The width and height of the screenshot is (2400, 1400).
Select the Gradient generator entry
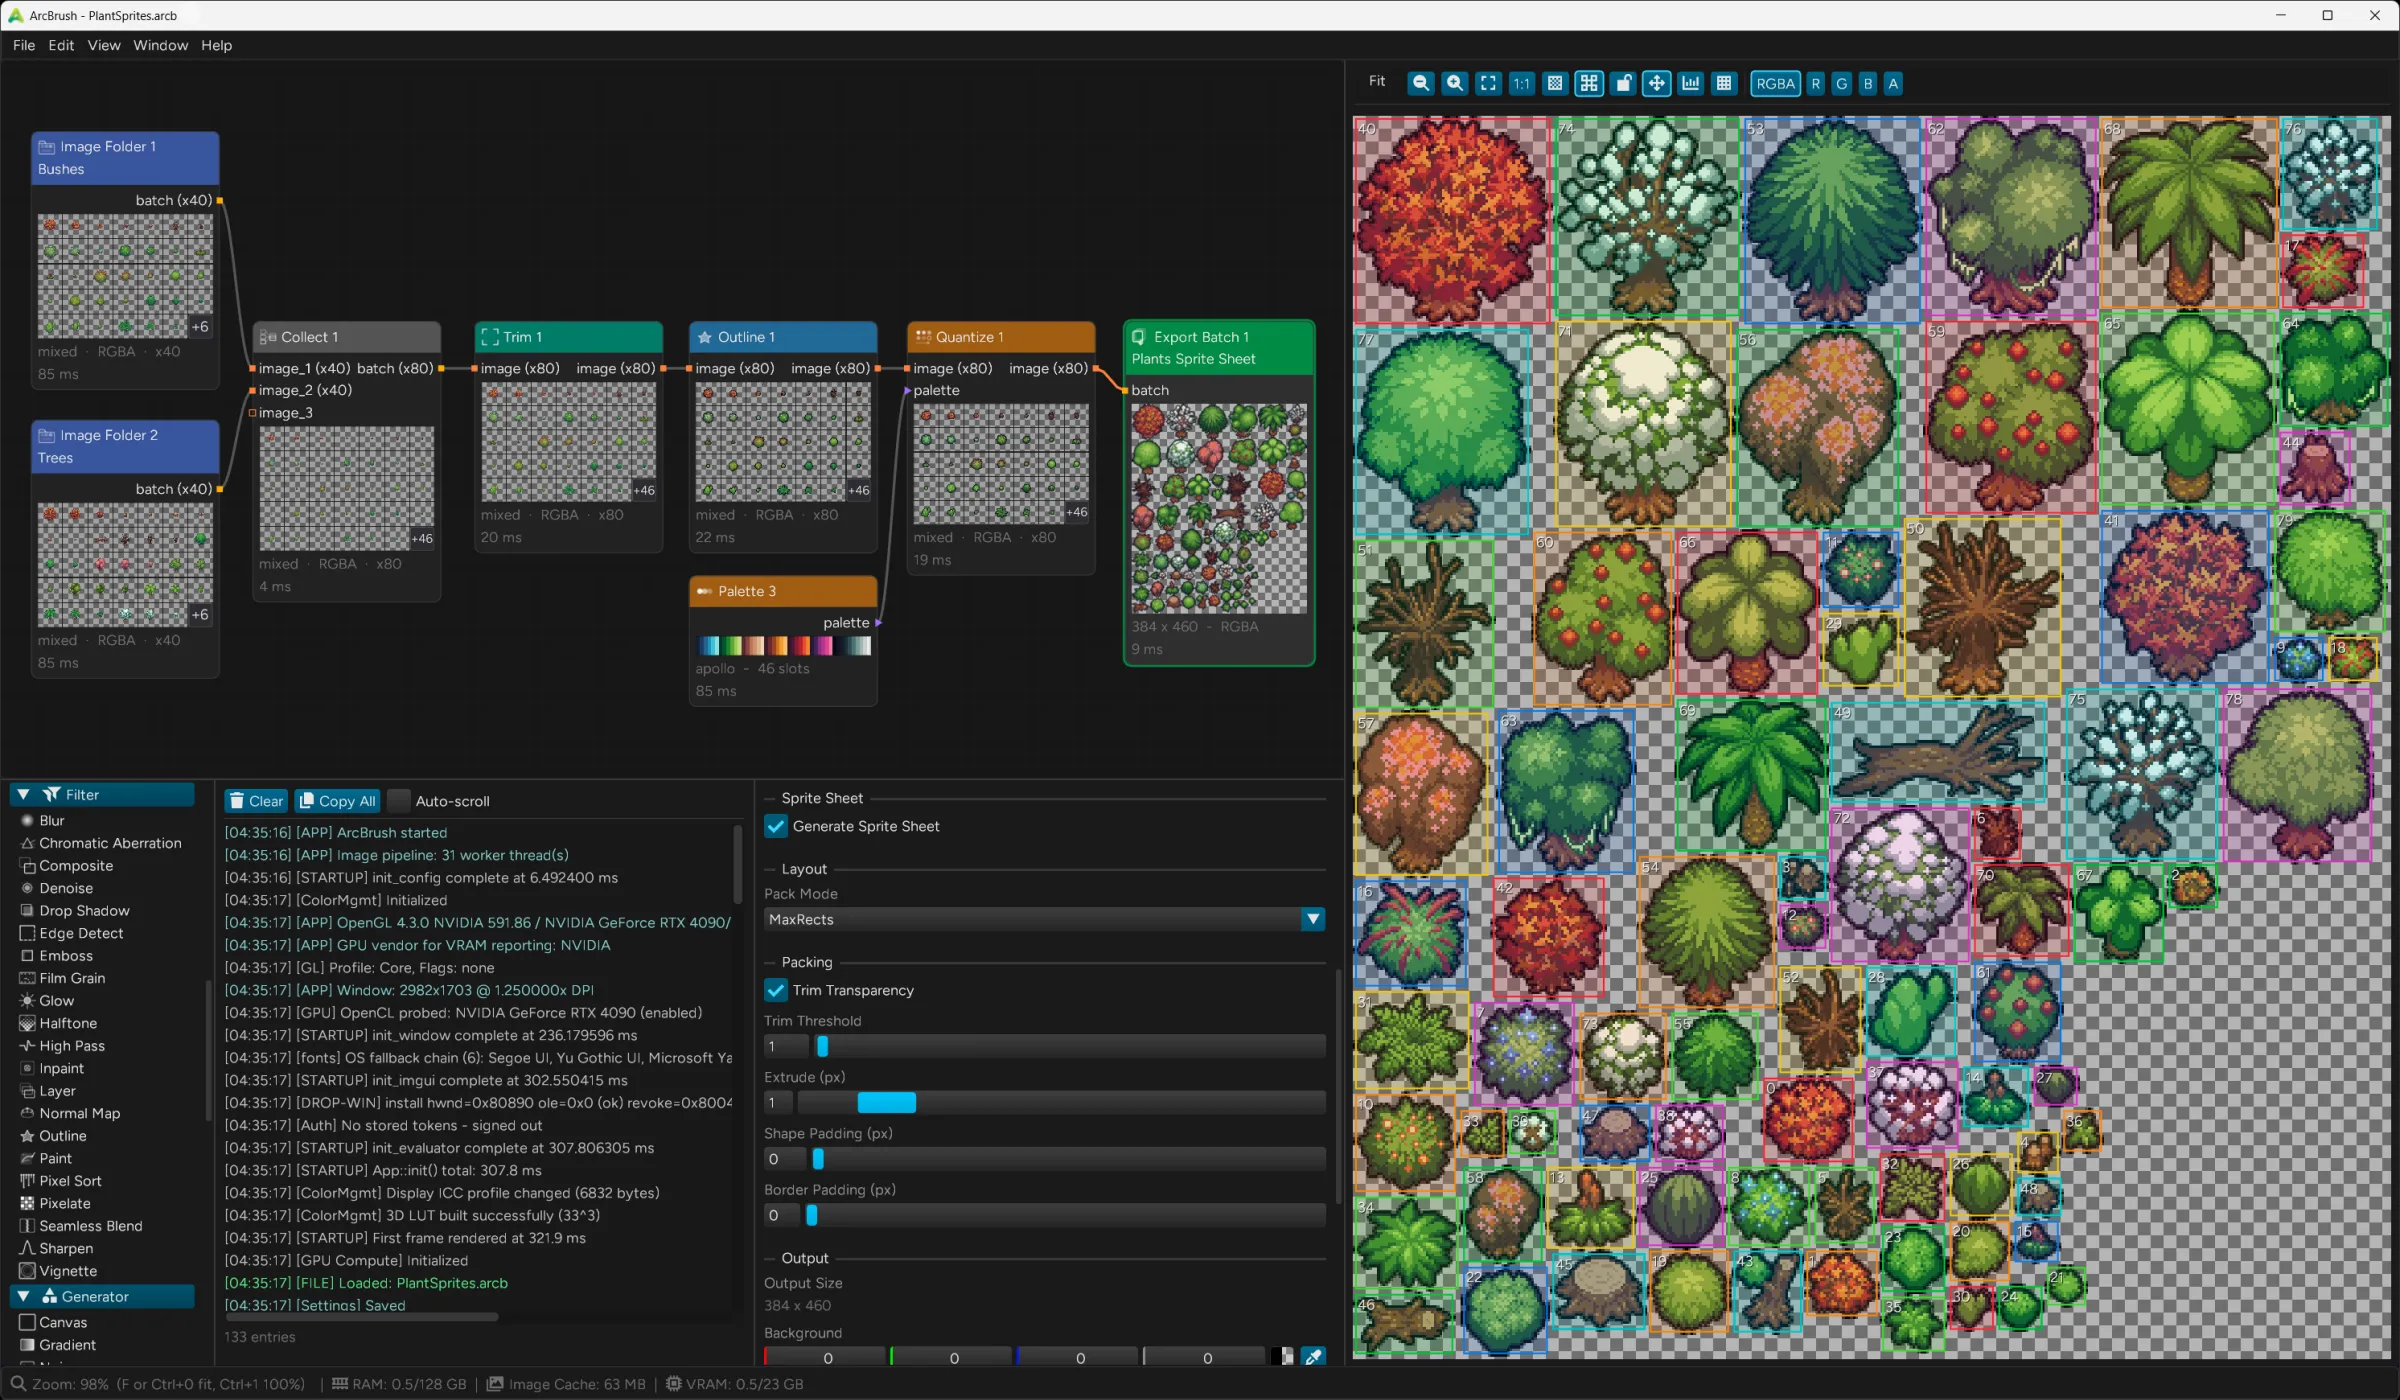67,1345
